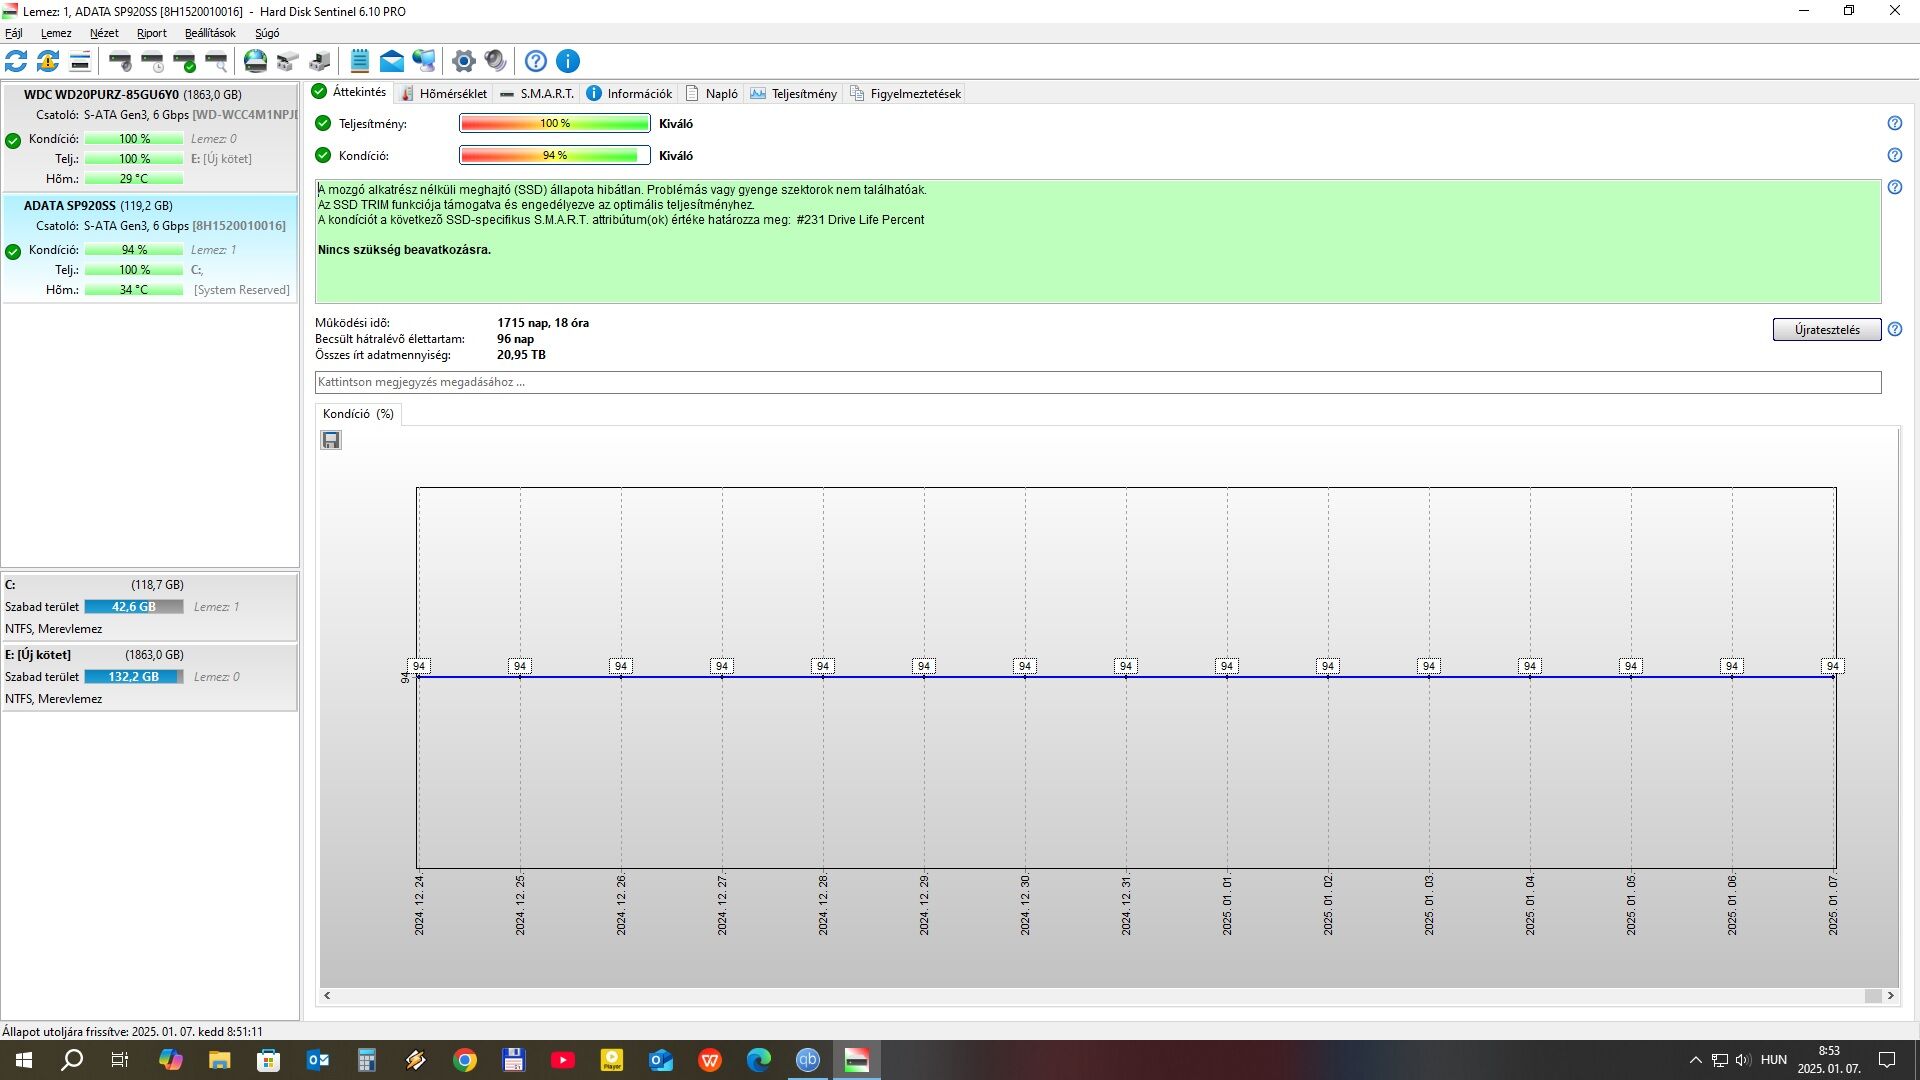1920x1080 pixels.
Task: Click the '1715 nap, 18 óra' value
Action: [x=543, y=323]
